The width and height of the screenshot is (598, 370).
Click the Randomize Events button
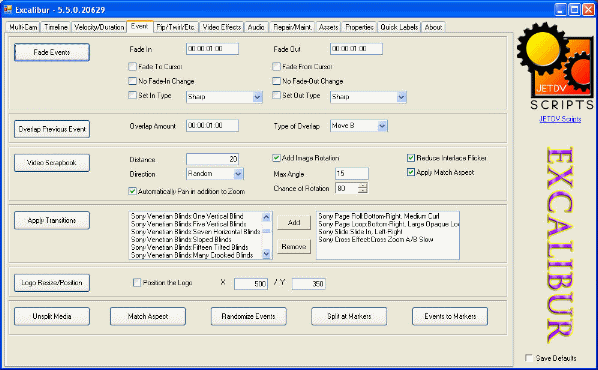[248, 316]
